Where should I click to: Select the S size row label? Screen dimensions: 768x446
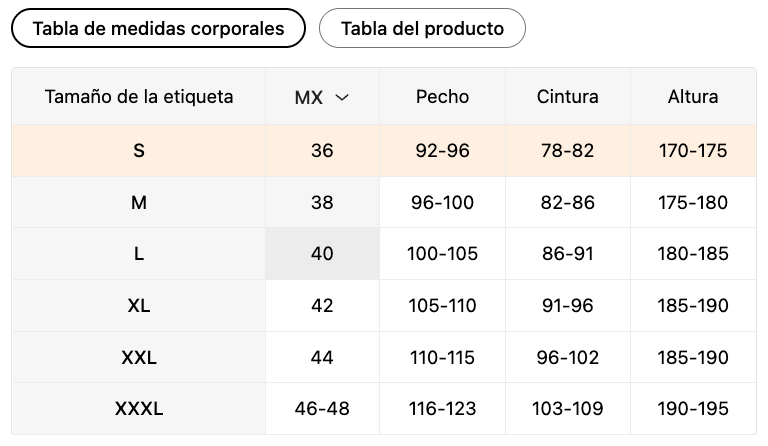pyautogui.click(x=139, y=151)
